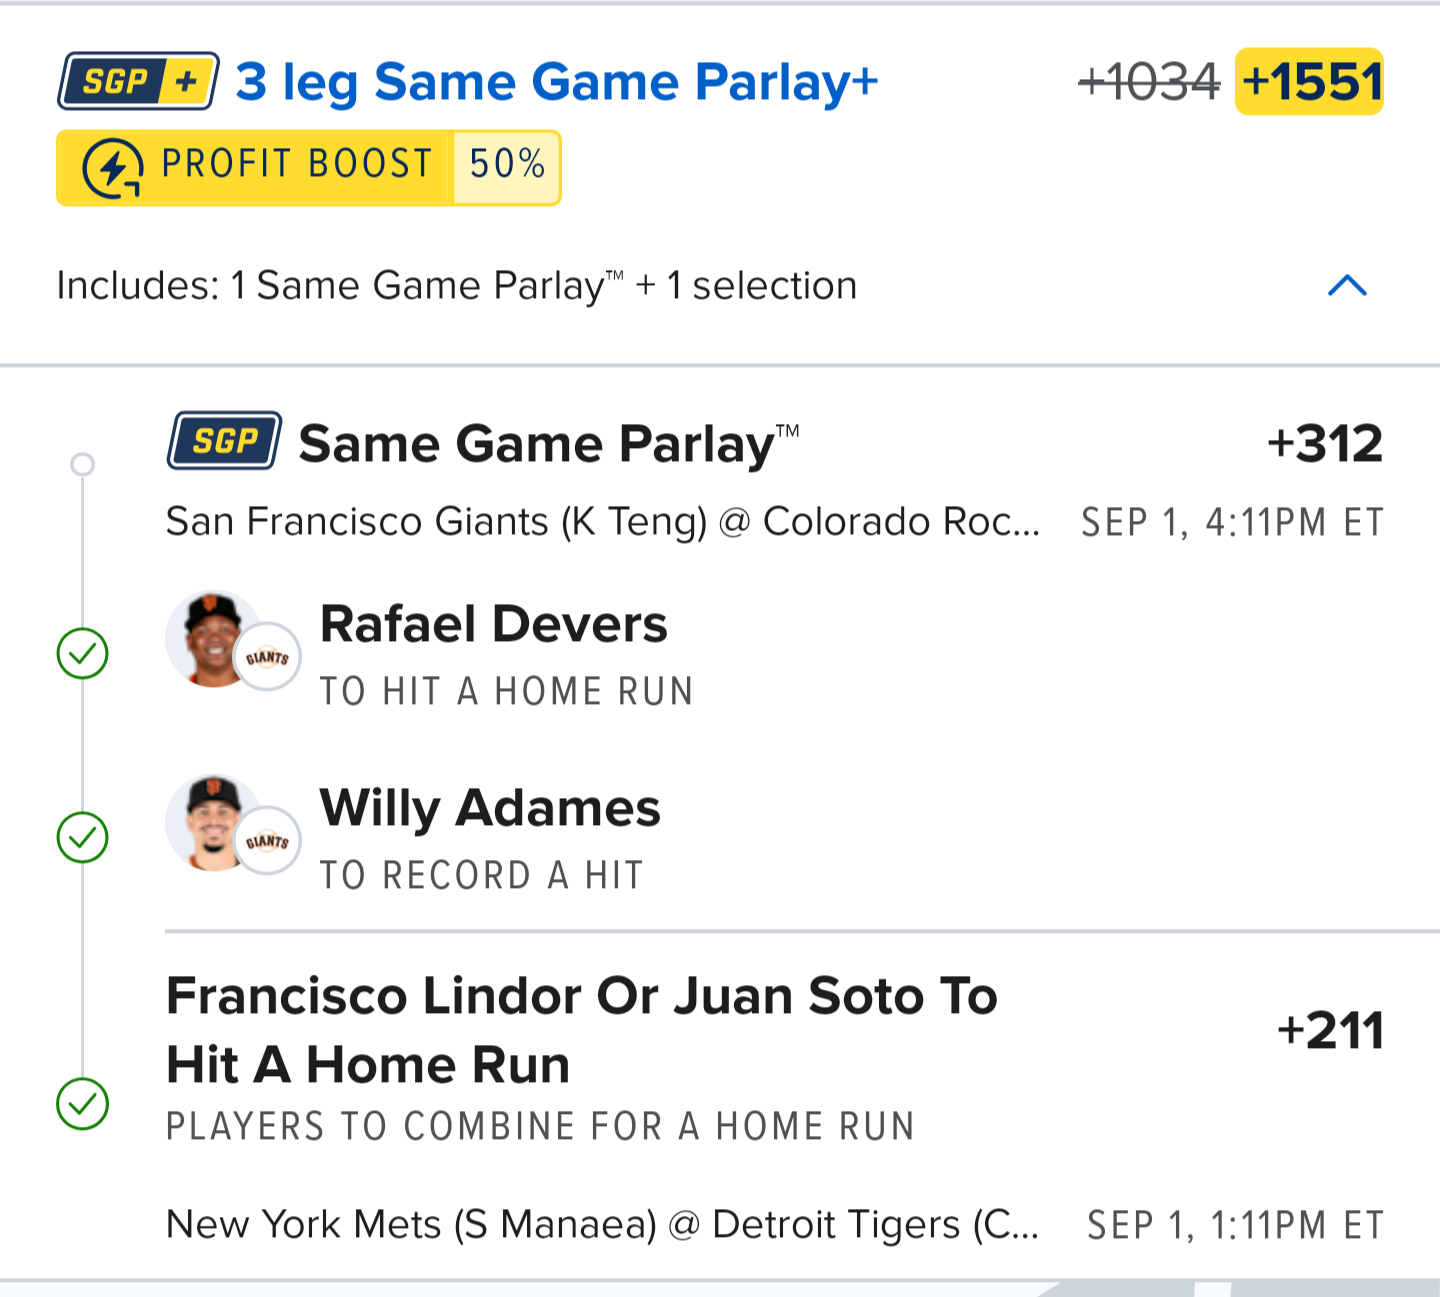Click Willy Adames player headshot
Image resolution: width=1440 pixels, height=1297 pixels.
pos(212,822)
